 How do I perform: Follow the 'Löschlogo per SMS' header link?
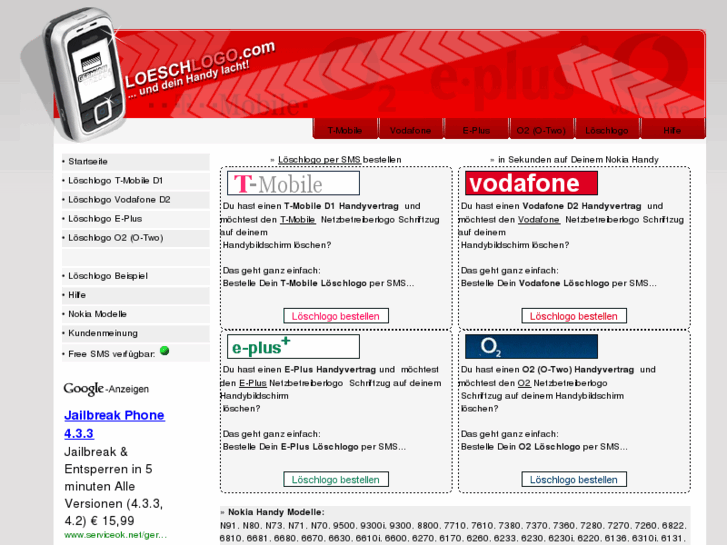(x=319, y=160)
